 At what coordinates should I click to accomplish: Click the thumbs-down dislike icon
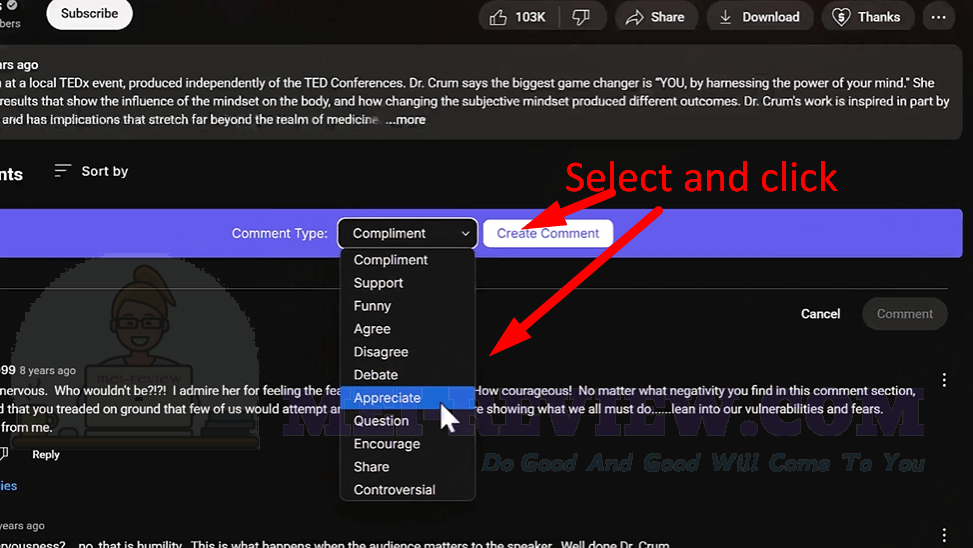581,17
